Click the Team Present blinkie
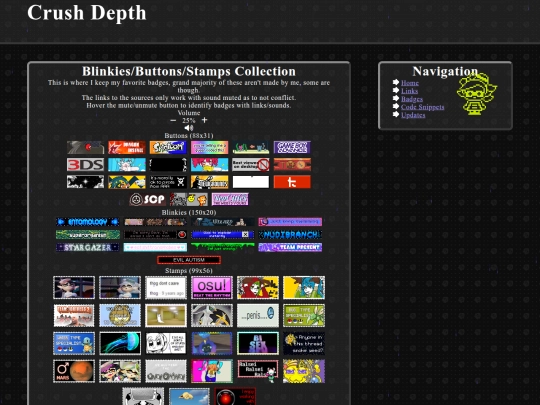Image resolution: width=540 pixels, height=405 pixels. 290,247
